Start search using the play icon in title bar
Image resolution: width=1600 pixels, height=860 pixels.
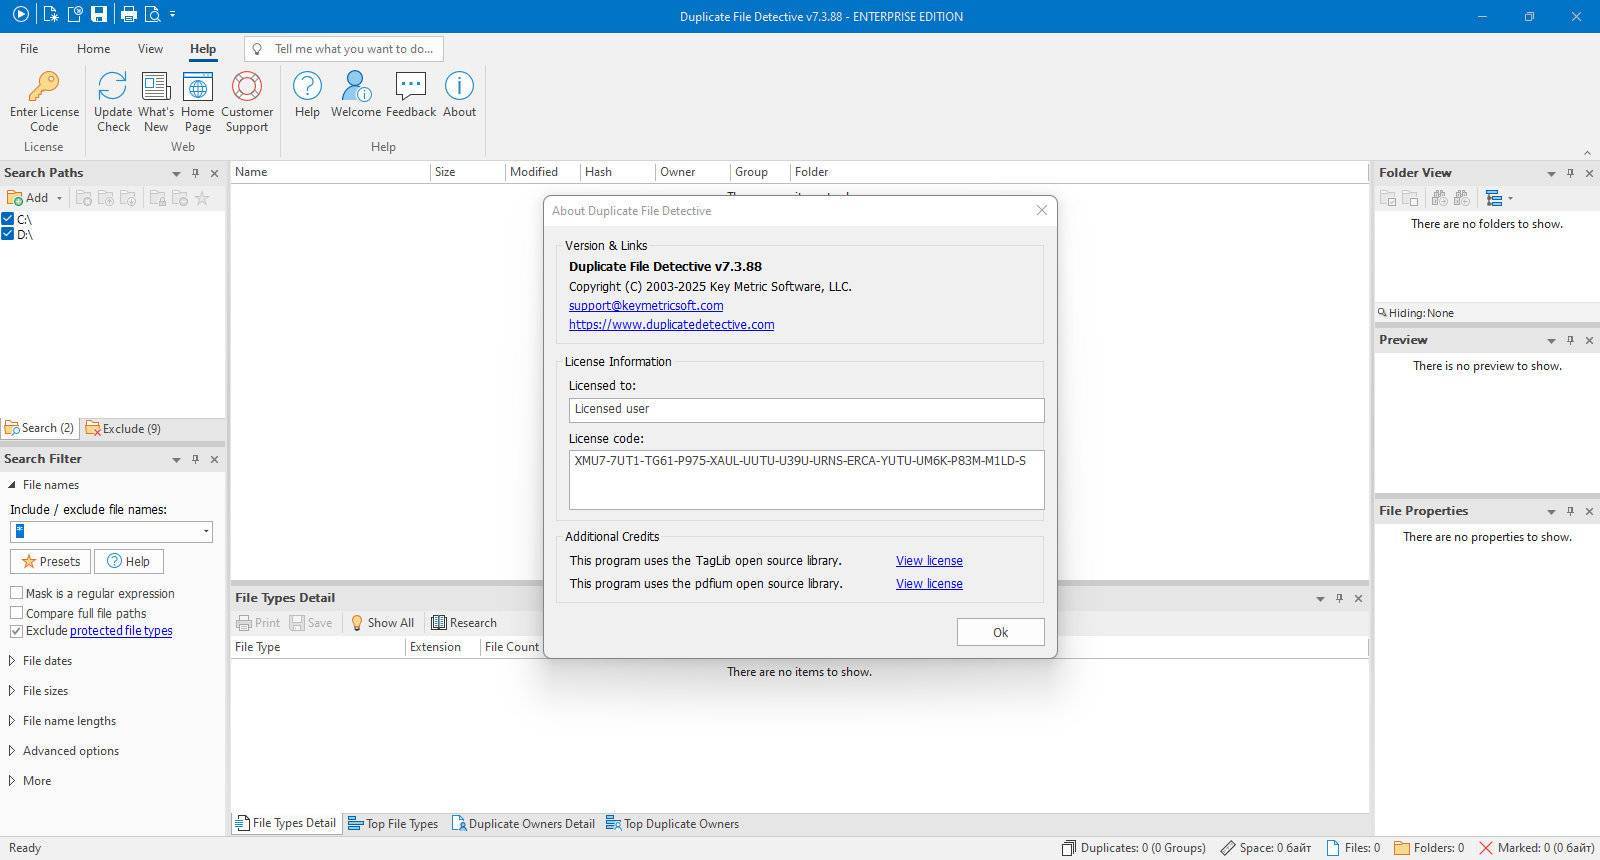pyautogui.click(x=20, y=15)
